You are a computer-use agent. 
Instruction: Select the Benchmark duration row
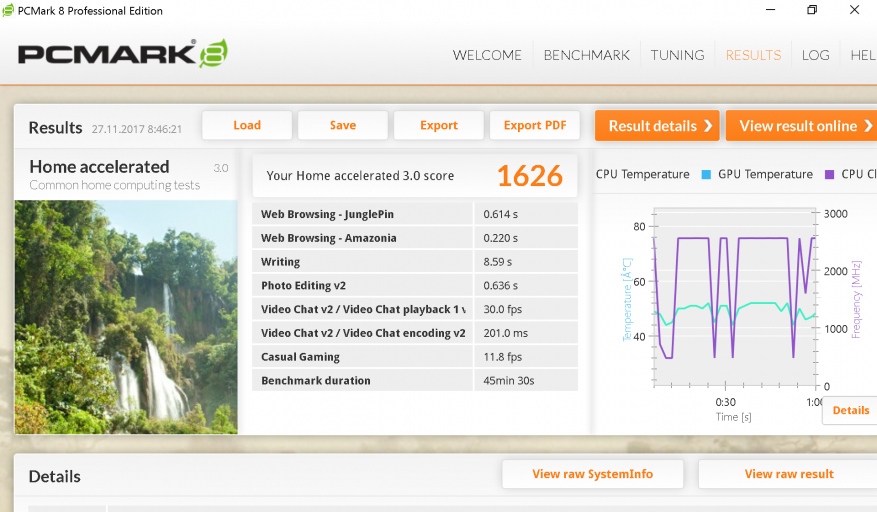click(x=415, y=381)
